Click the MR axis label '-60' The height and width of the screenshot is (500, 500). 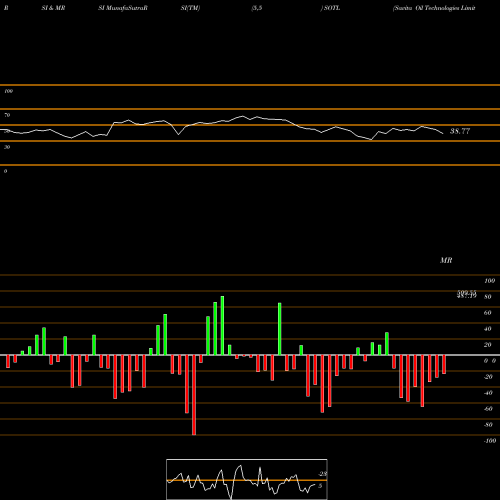[488, 409]
